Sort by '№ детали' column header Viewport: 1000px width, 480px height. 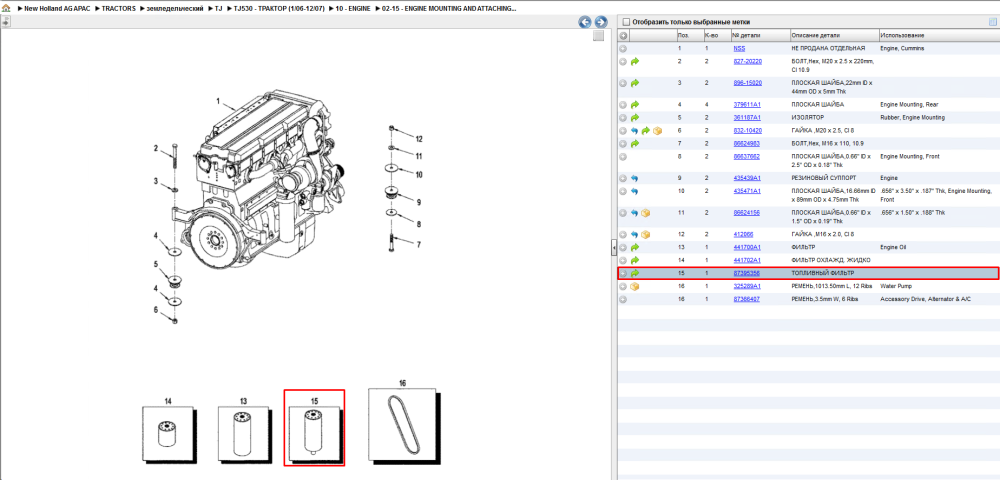760,36
